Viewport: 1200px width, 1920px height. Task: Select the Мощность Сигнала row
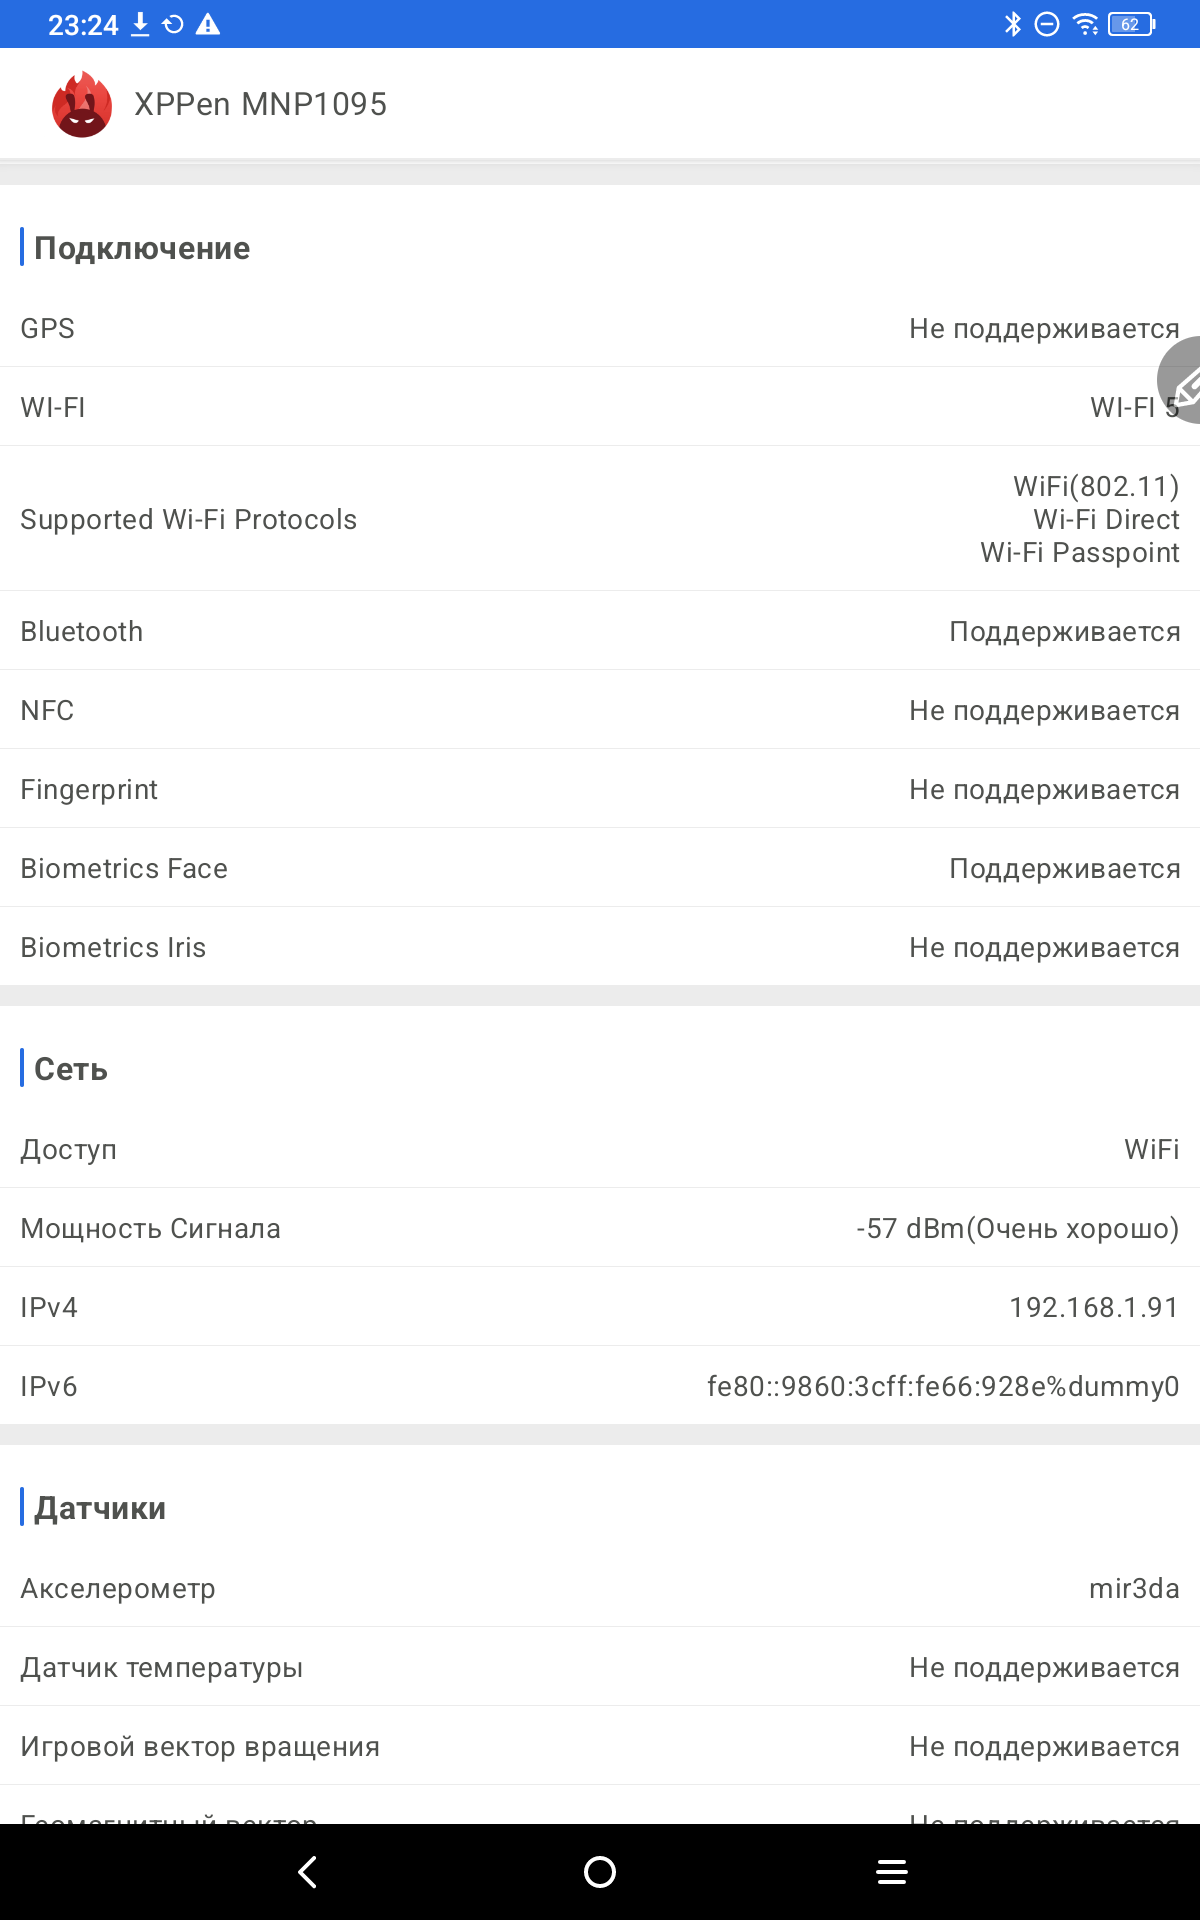[600, 1228]
